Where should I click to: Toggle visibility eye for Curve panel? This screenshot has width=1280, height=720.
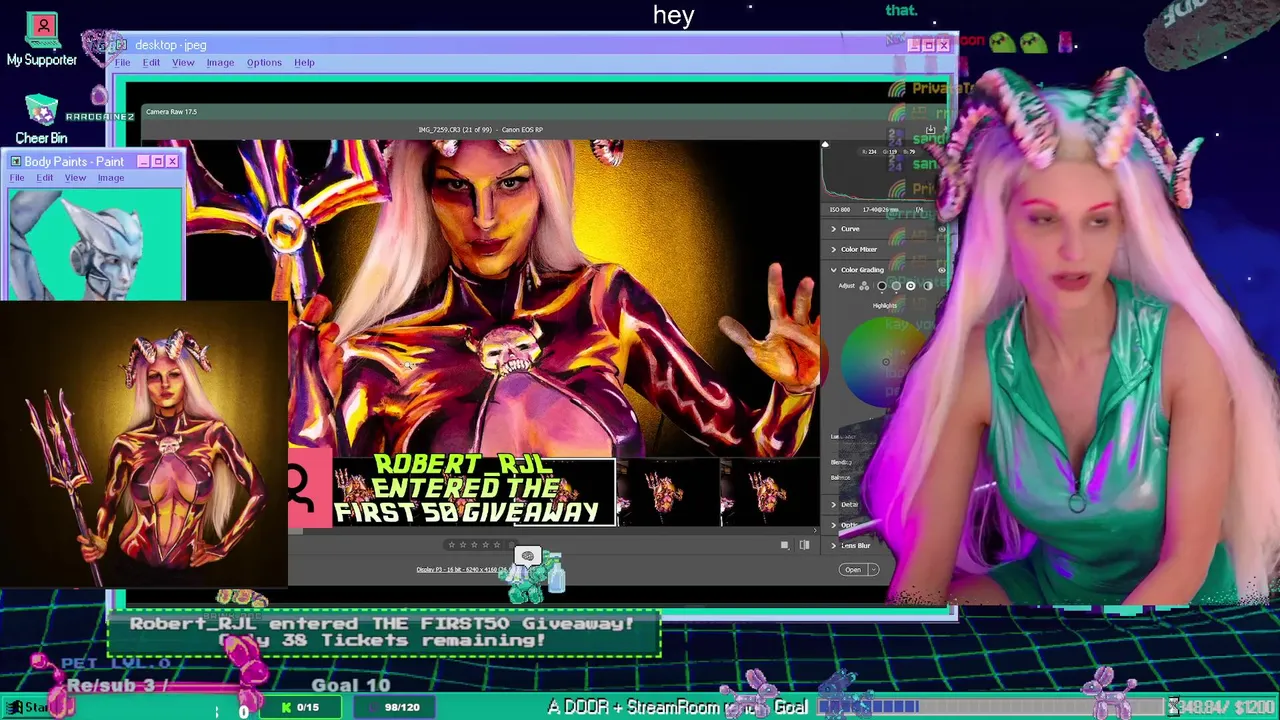click(941, 229)
